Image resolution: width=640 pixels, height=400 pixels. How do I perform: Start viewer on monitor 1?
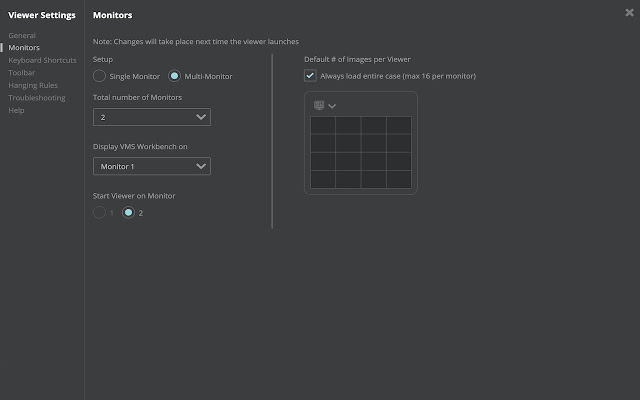(x=99, y=213)
